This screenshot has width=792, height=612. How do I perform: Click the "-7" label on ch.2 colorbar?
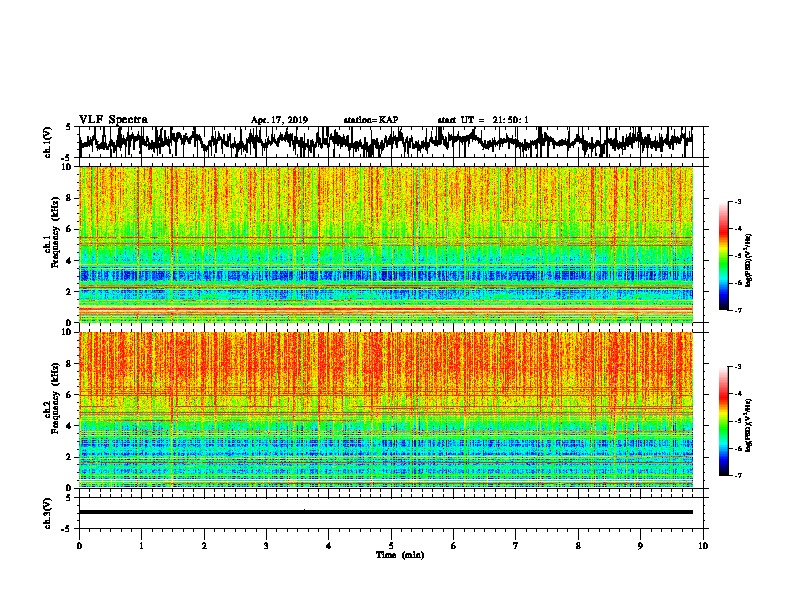[738, 476]
